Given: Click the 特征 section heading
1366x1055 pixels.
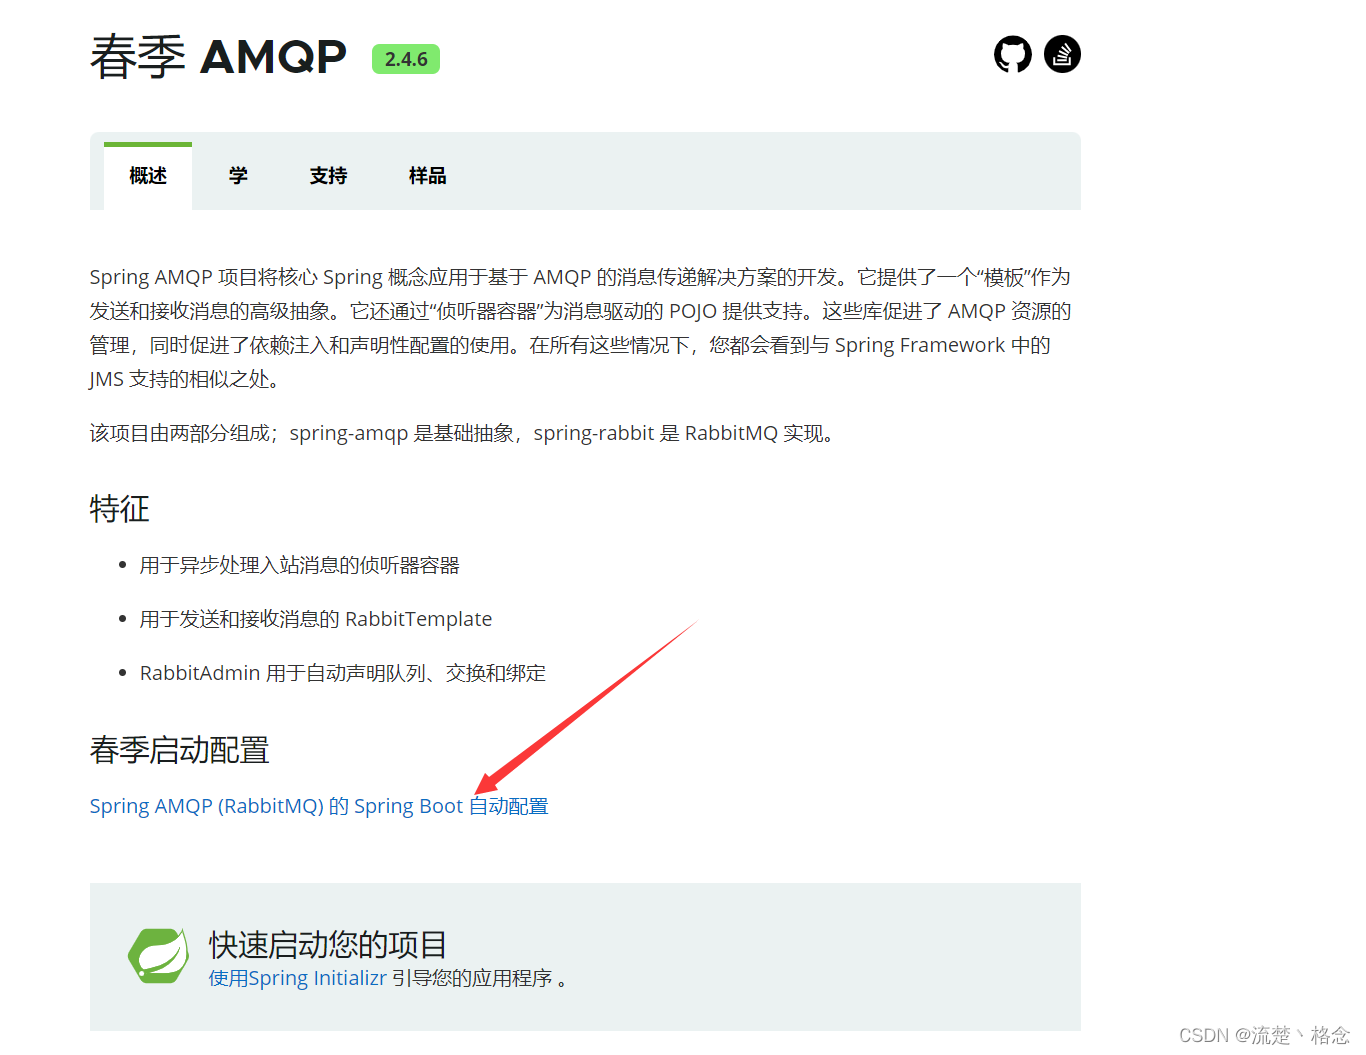Looking at the screenshot, I should [119, 509].
